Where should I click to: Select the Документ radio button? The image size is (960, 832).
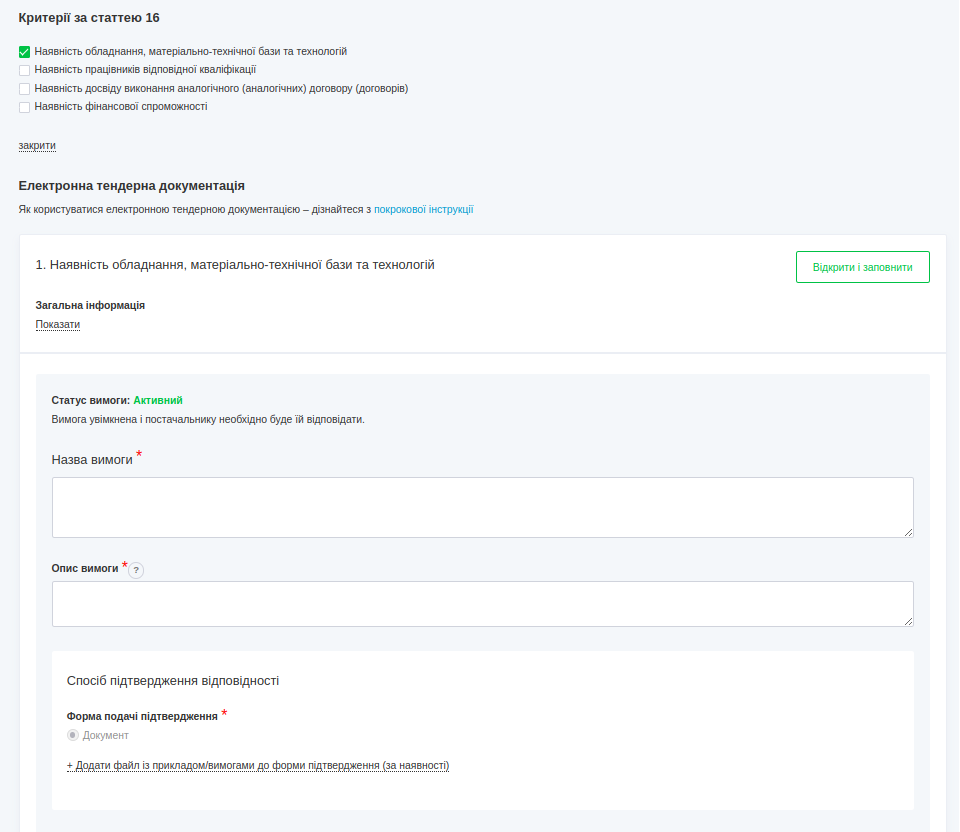[x=73, y=735]
